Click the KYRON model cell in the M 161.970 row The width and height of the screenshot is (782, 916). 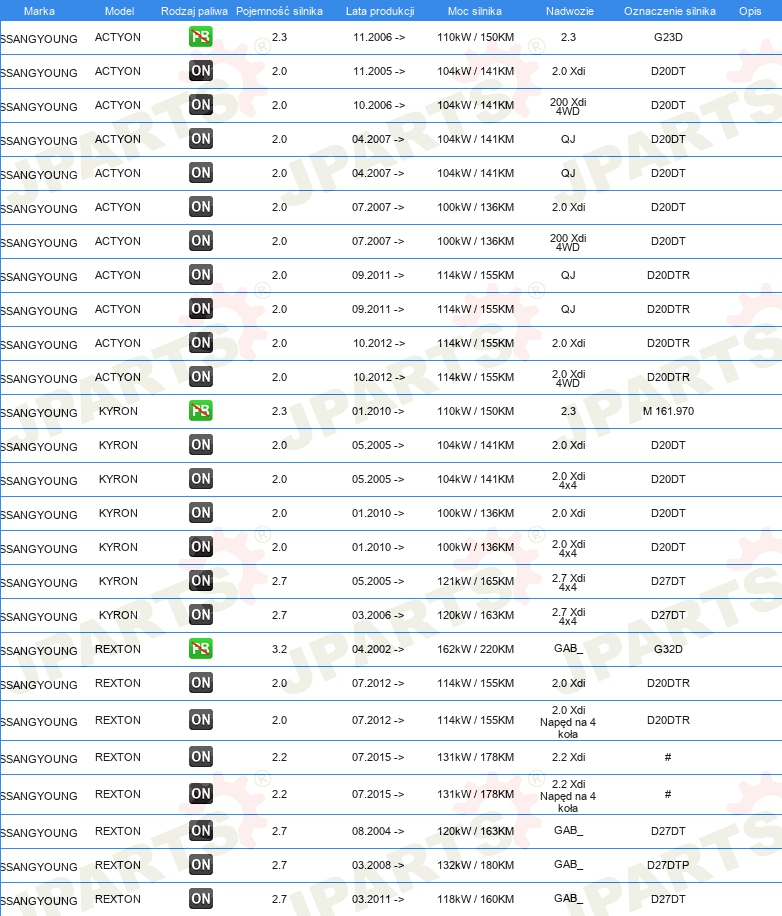click(x=118, y=411)
